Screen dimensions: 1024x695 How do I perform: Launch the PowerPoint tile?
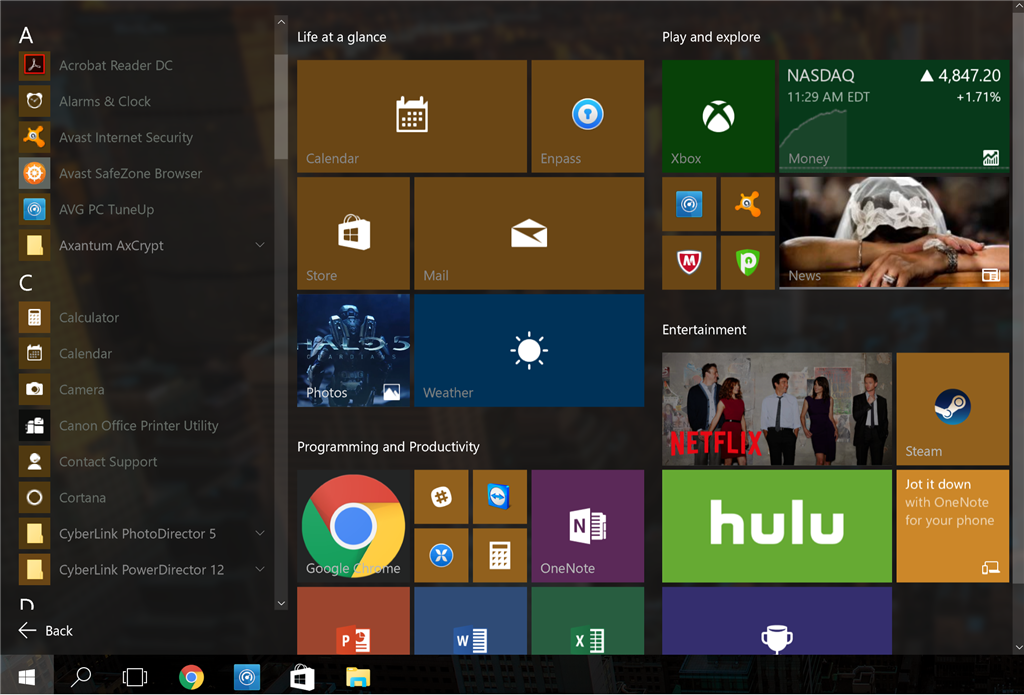tap(353, 621)
